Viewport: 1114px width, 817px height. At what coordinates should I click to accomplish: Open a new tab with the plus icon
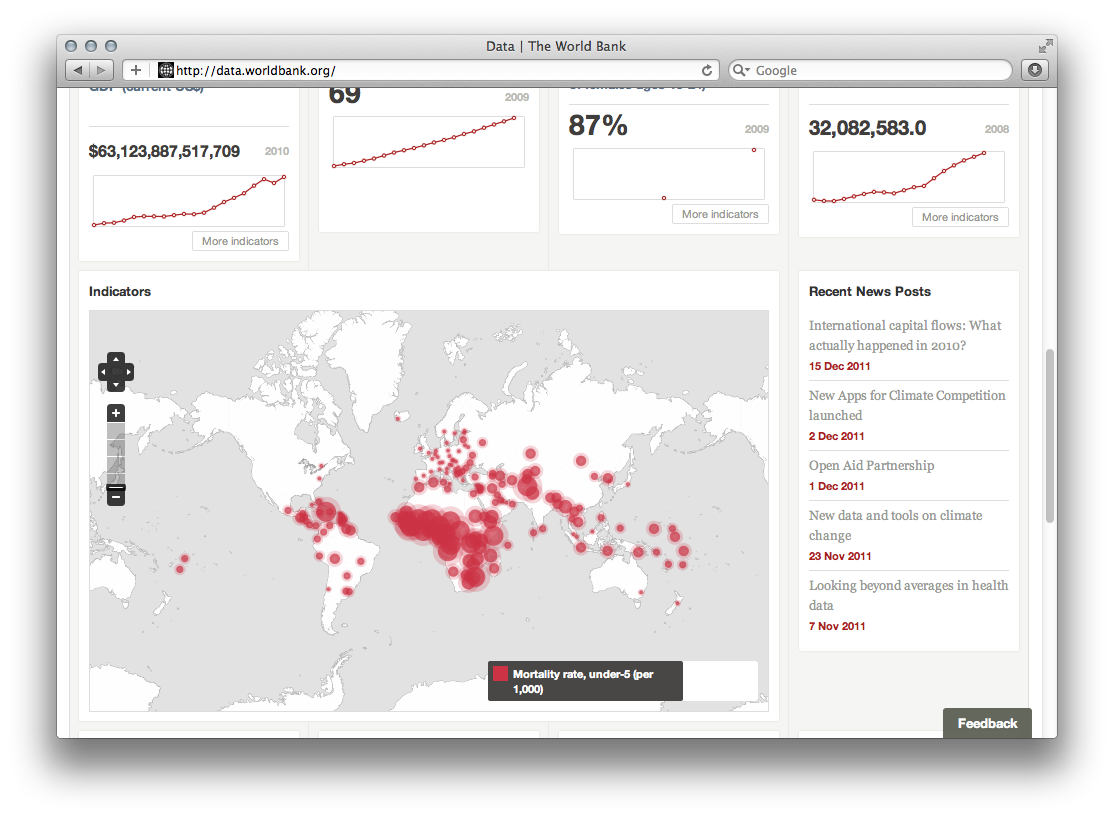click(136, 70)
